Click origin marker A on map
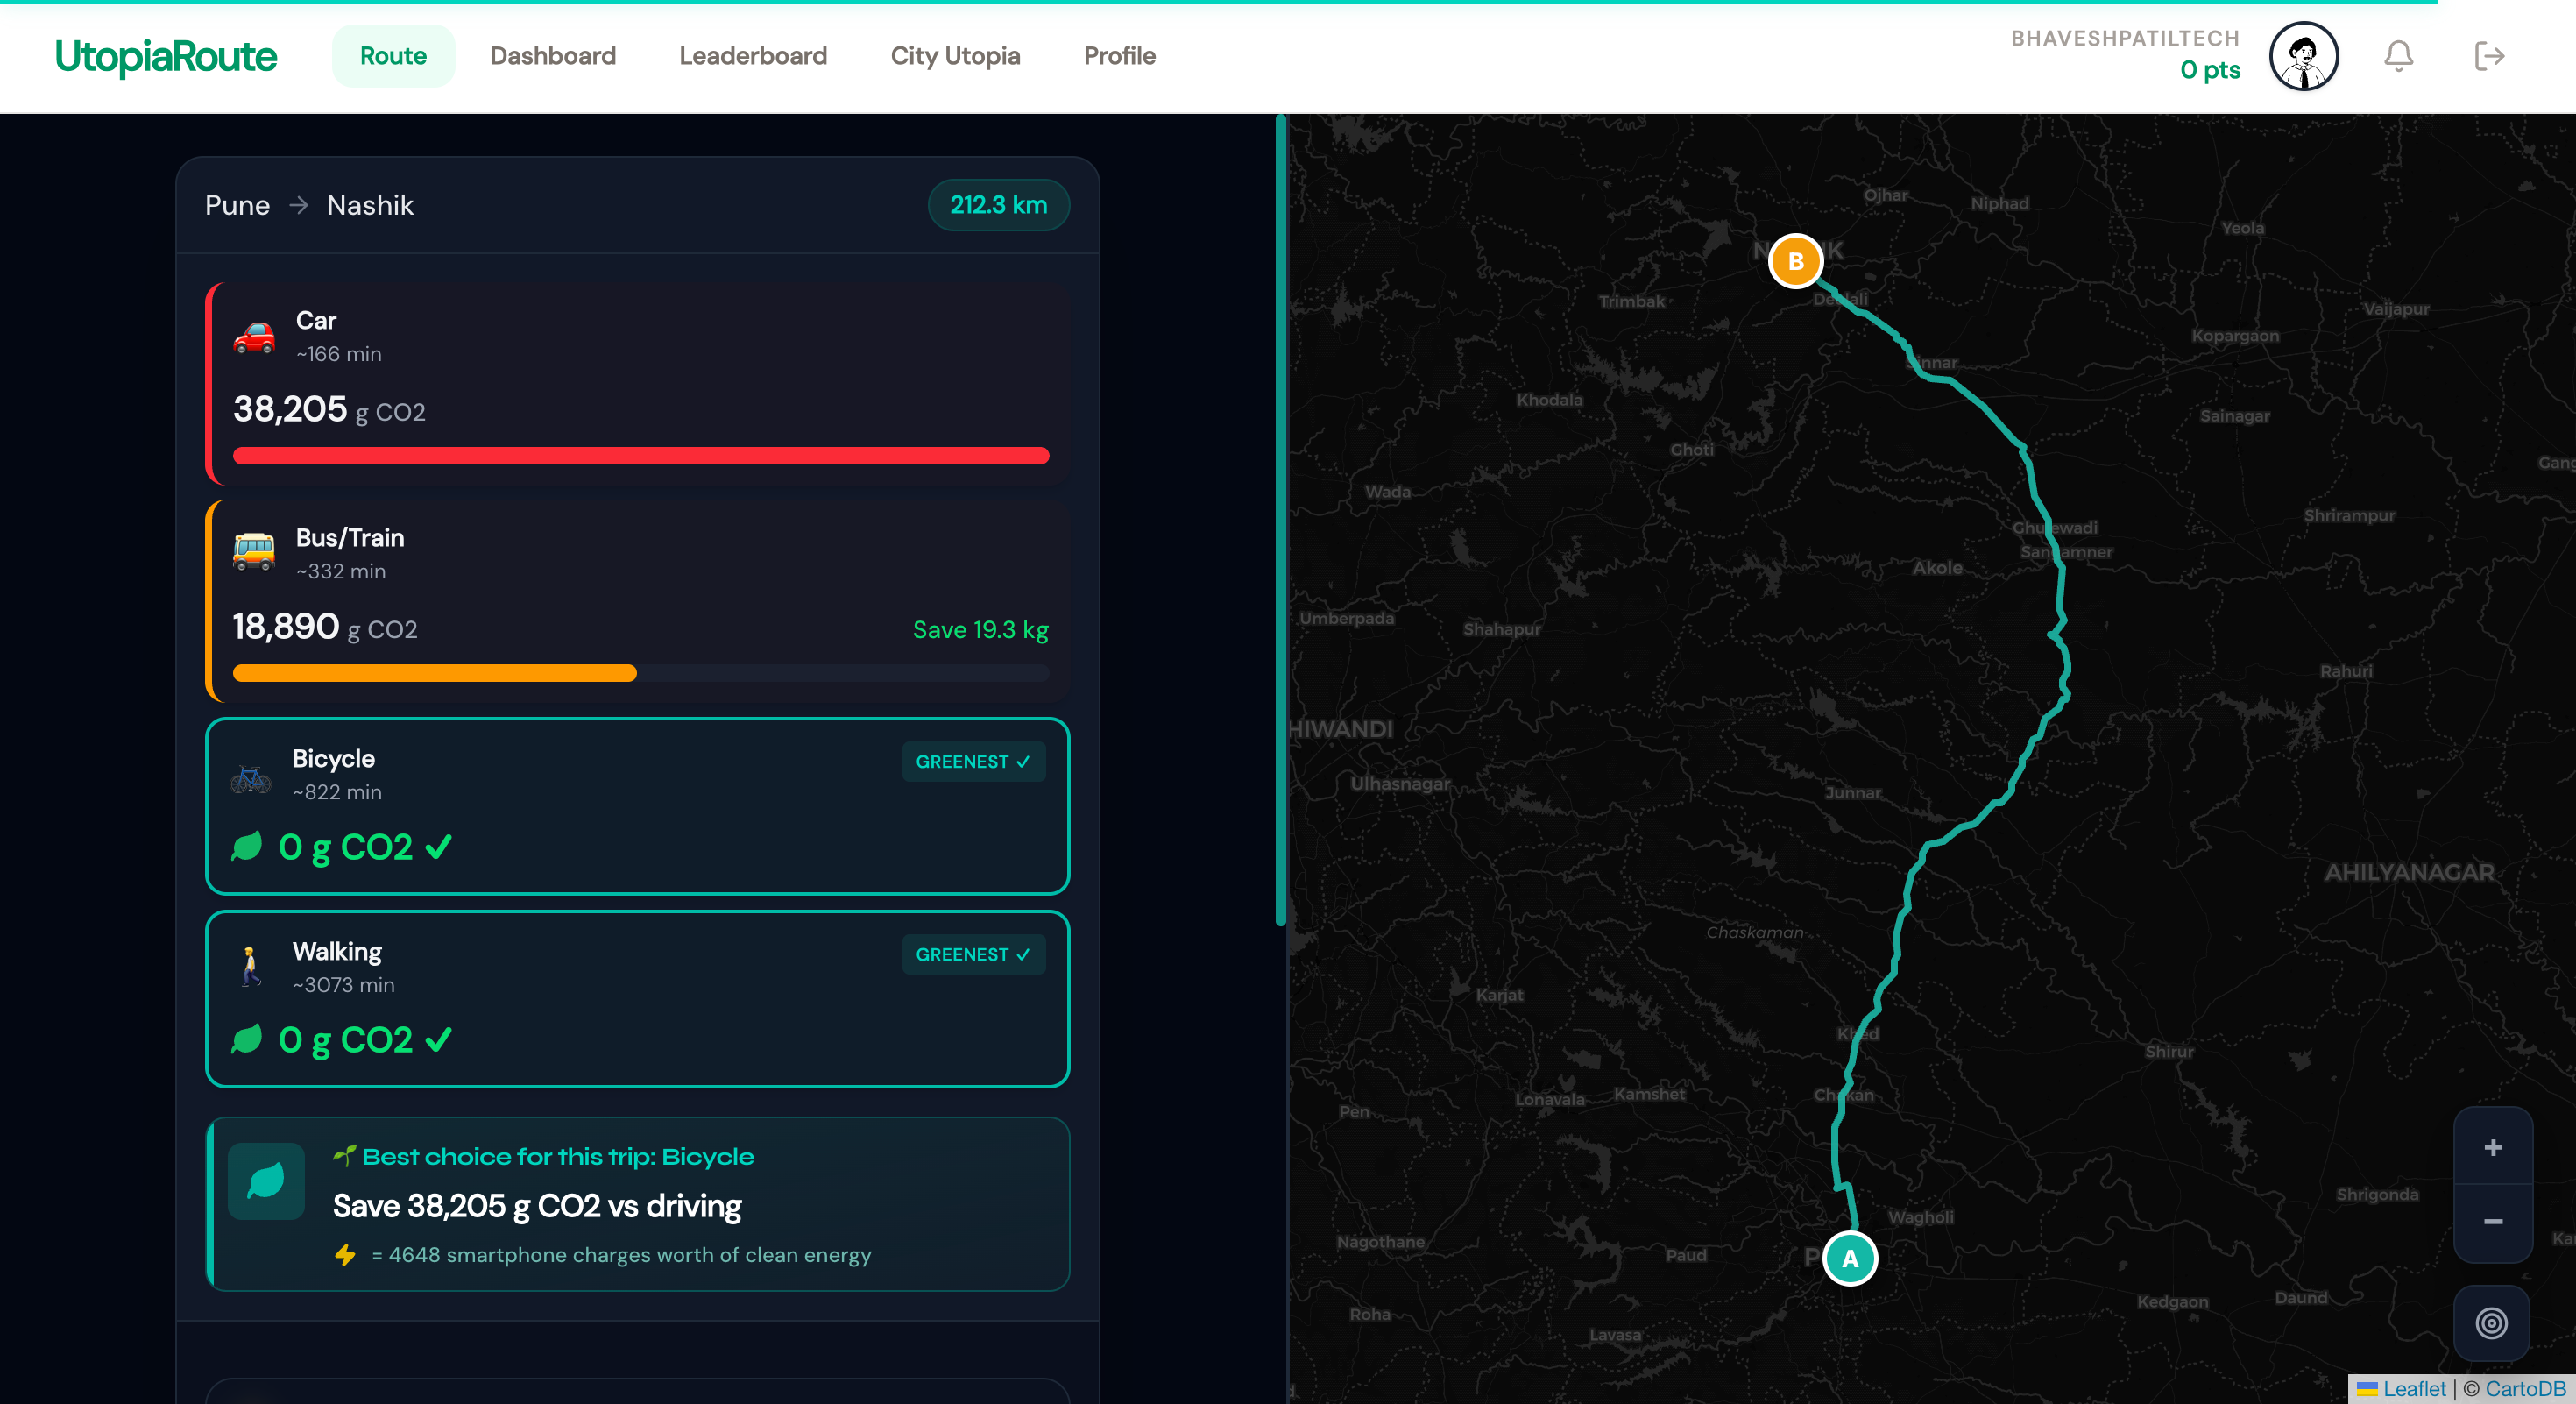Screen dimensions: 2576x1404 coord(1850,1259)
